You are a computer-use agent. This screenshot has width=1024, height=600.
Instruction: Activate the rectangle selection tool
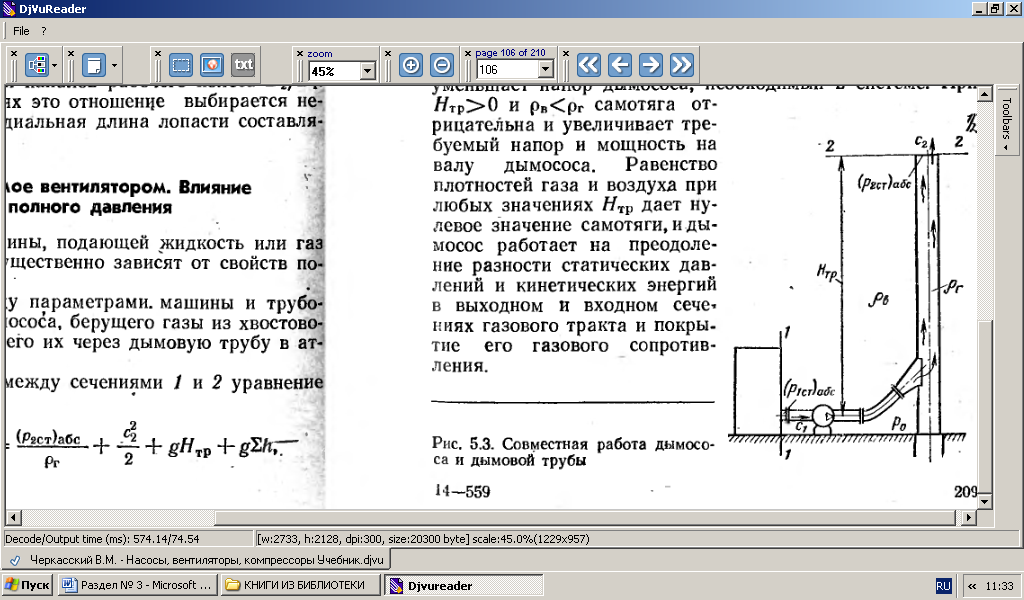[181, 65]
